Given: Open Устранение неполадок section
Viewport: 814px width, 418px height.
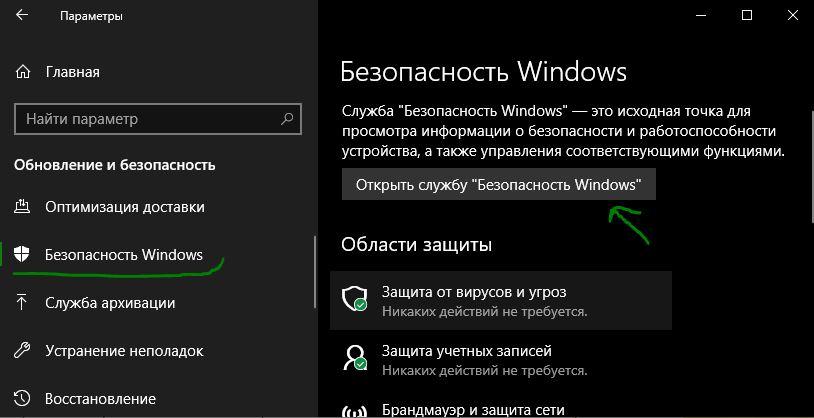Looking at the screenshot, I should coord(124,351).
